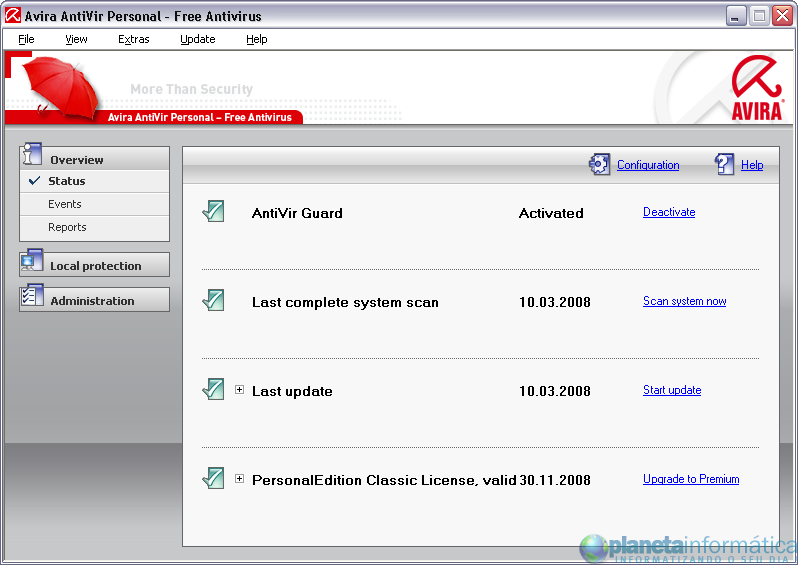Screen dimensions: 798x565
Task: Click the Activated status text
Action: (x=551, y=213)
